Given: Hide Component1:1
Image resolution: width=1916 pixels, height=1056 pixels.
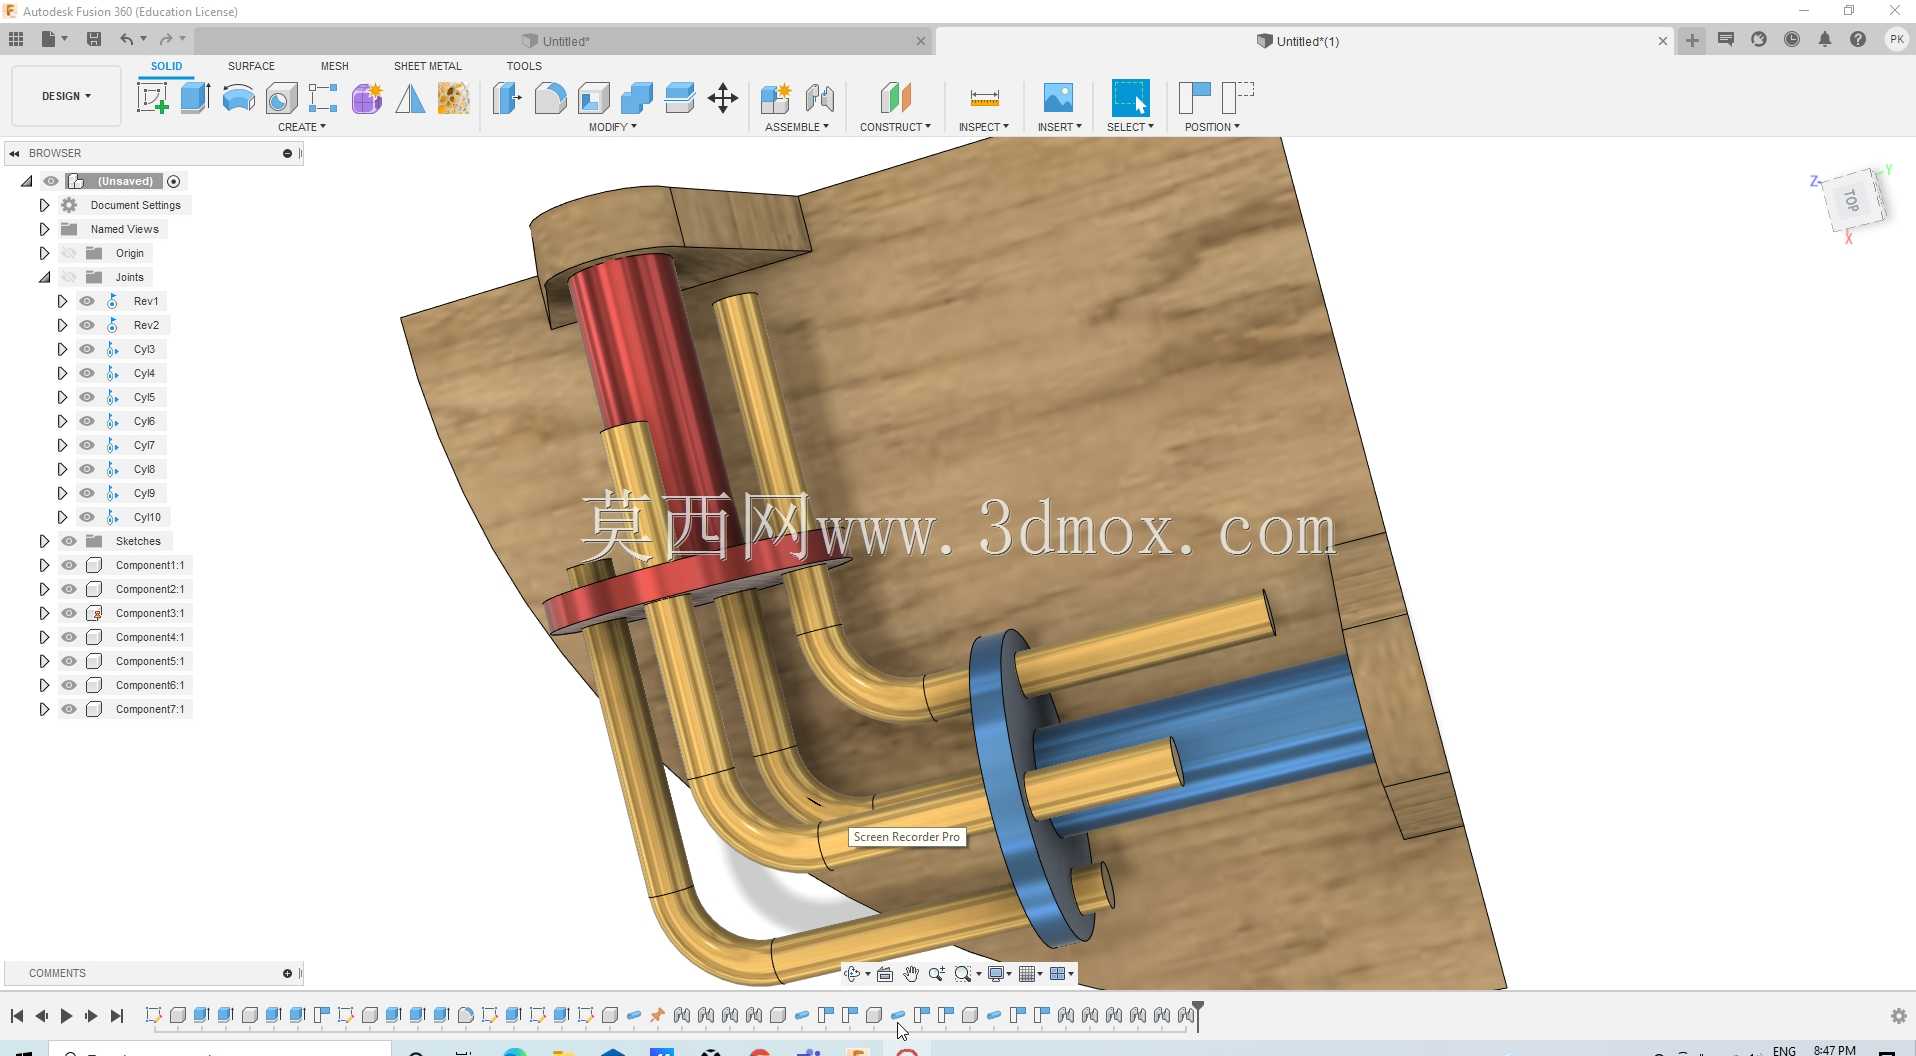Looking at the screenshot, I should click(69, 565).
